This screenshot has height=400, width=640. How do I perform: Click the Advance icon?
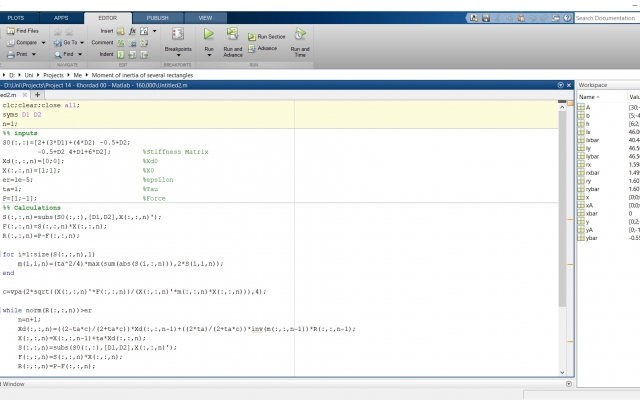coord(252,48)
